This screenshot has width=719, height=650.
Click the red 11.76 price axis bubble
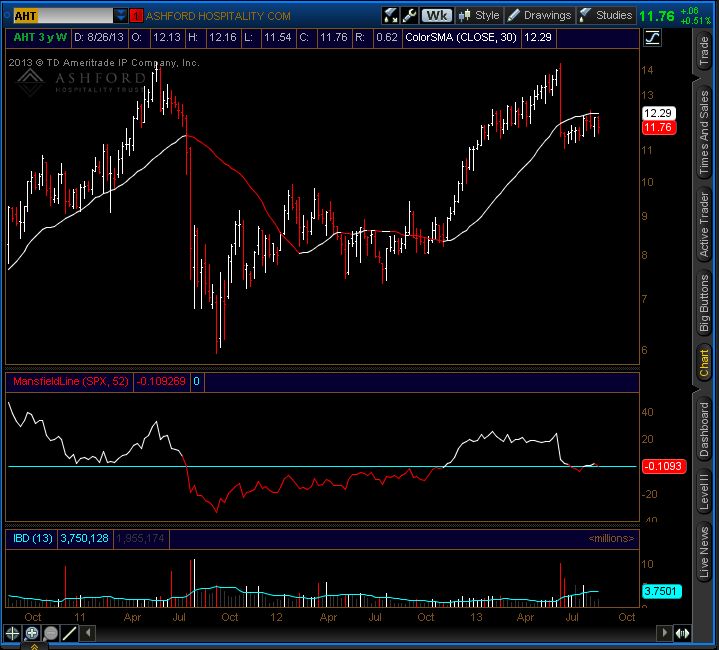pos(658,127)
